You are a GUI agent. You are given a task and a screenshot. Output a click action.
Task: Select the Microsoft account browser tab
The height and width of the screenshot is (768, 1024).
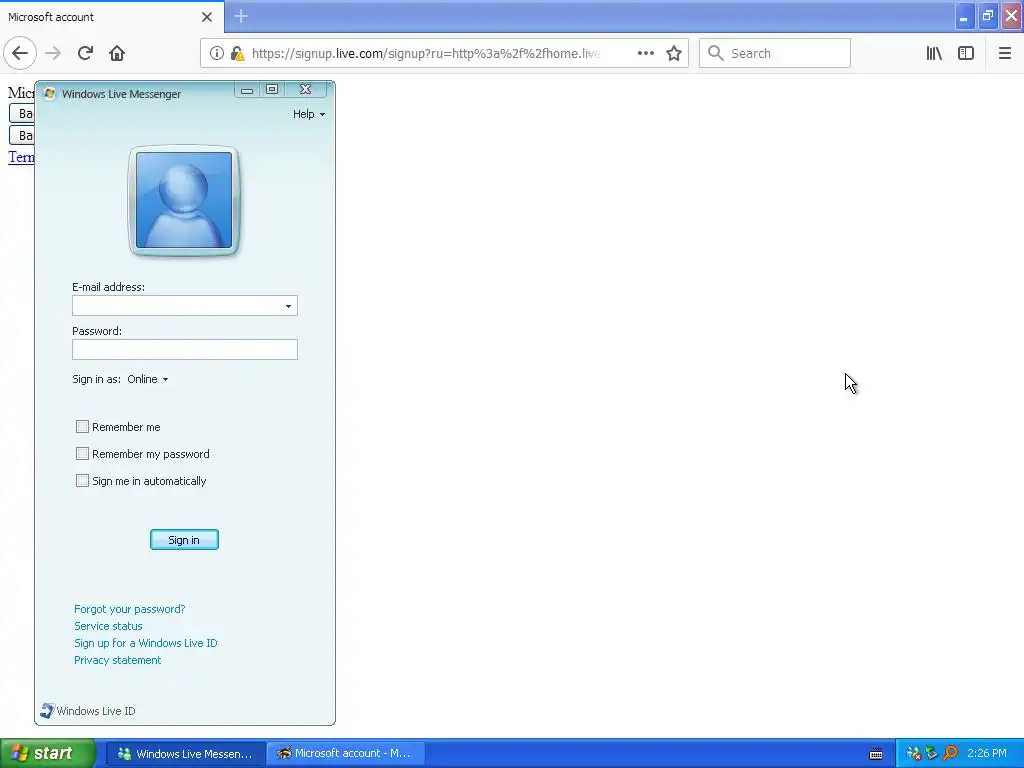tap(112, 17)
